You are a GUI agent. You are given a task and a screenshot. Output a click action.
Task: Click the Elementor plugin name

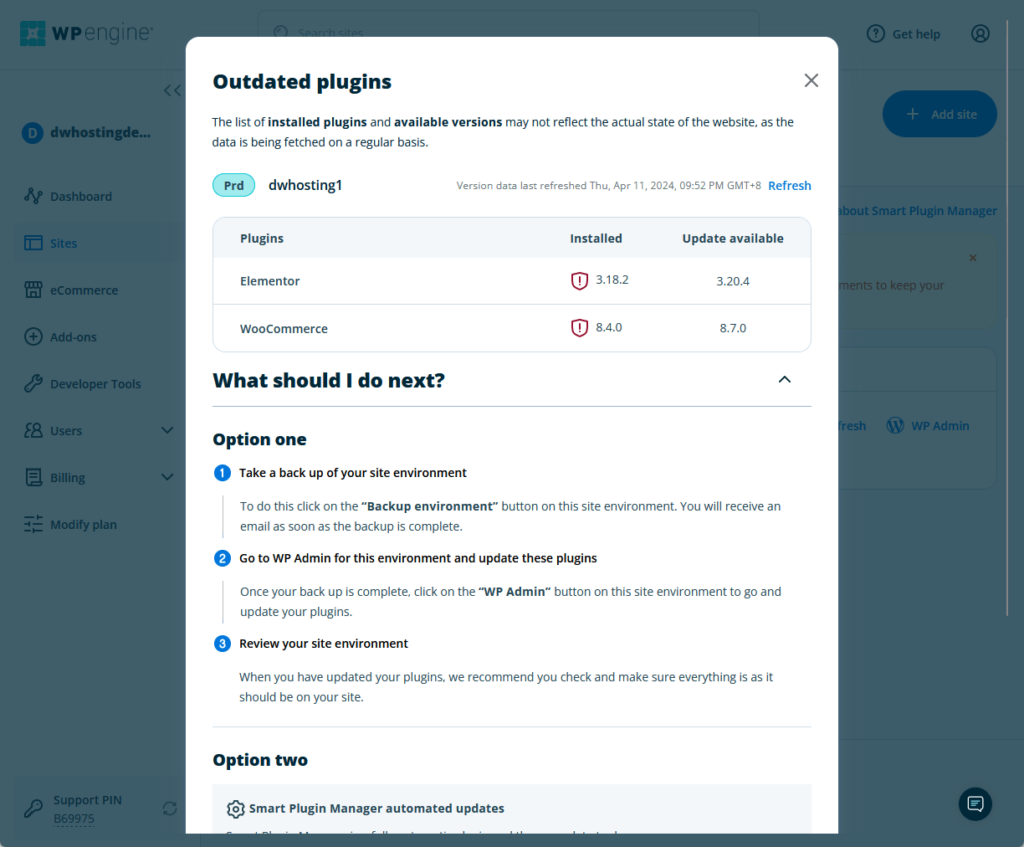click(270, 281)
